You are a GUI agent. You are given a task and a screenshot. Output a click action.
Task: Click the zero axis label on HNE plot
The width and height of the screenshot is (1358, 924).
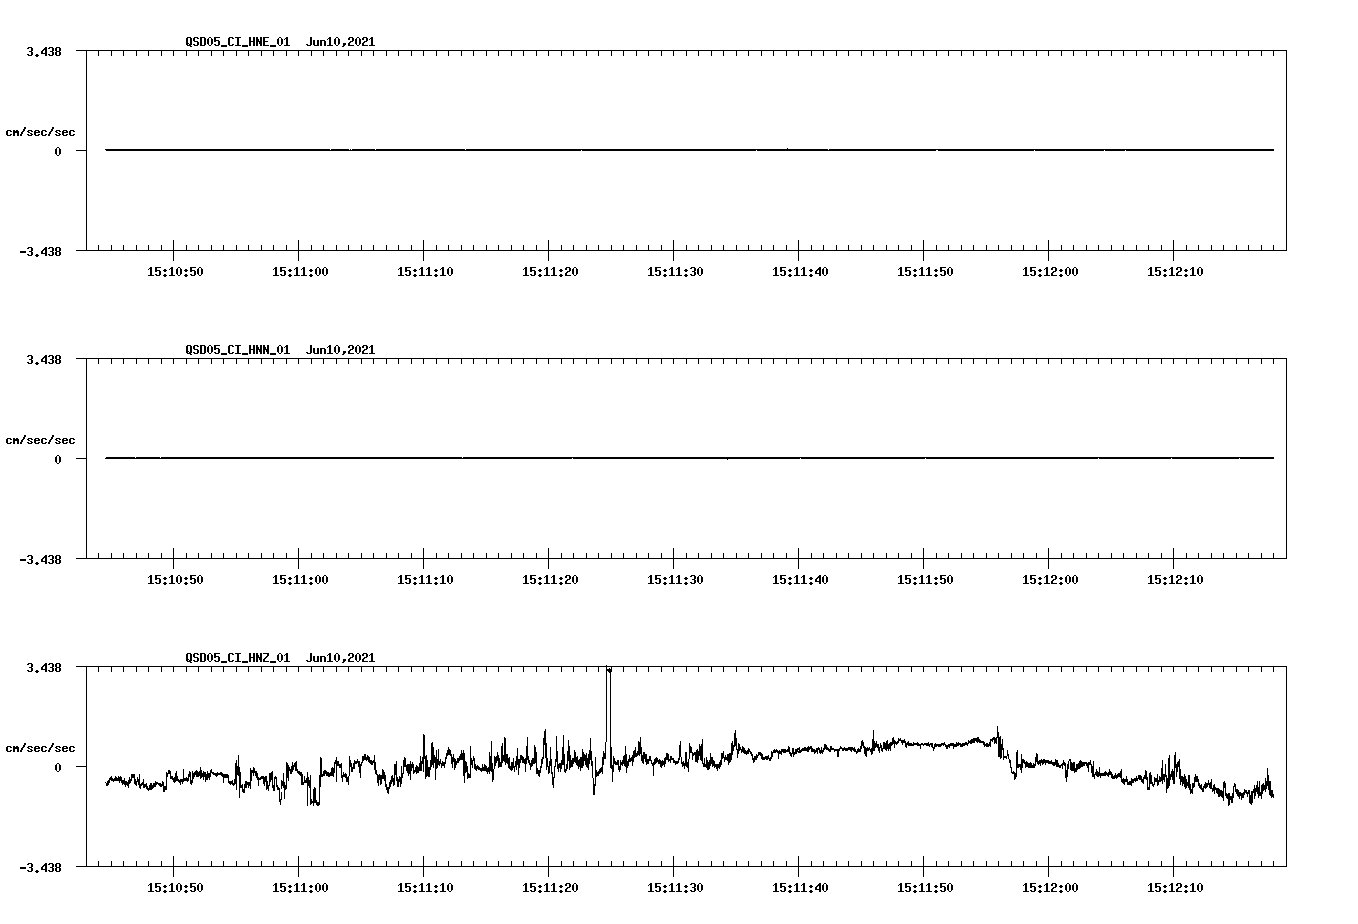[58, 152]
